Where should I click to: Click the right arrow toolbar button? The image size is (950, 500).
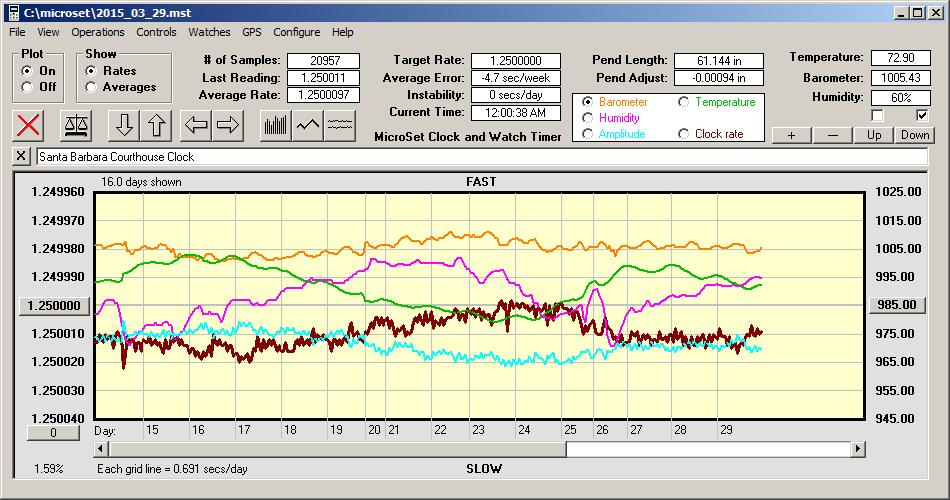point(228,125)
